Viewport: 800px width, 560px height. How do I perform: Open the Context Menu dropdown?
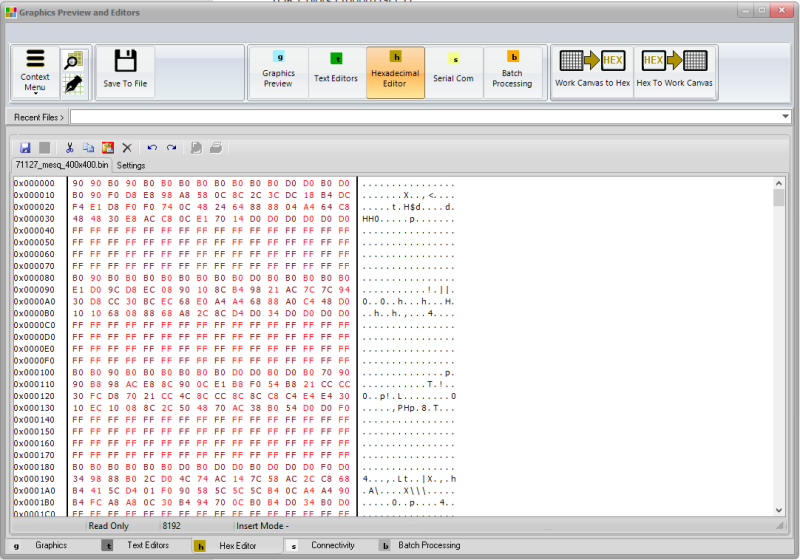click(35, 72)
